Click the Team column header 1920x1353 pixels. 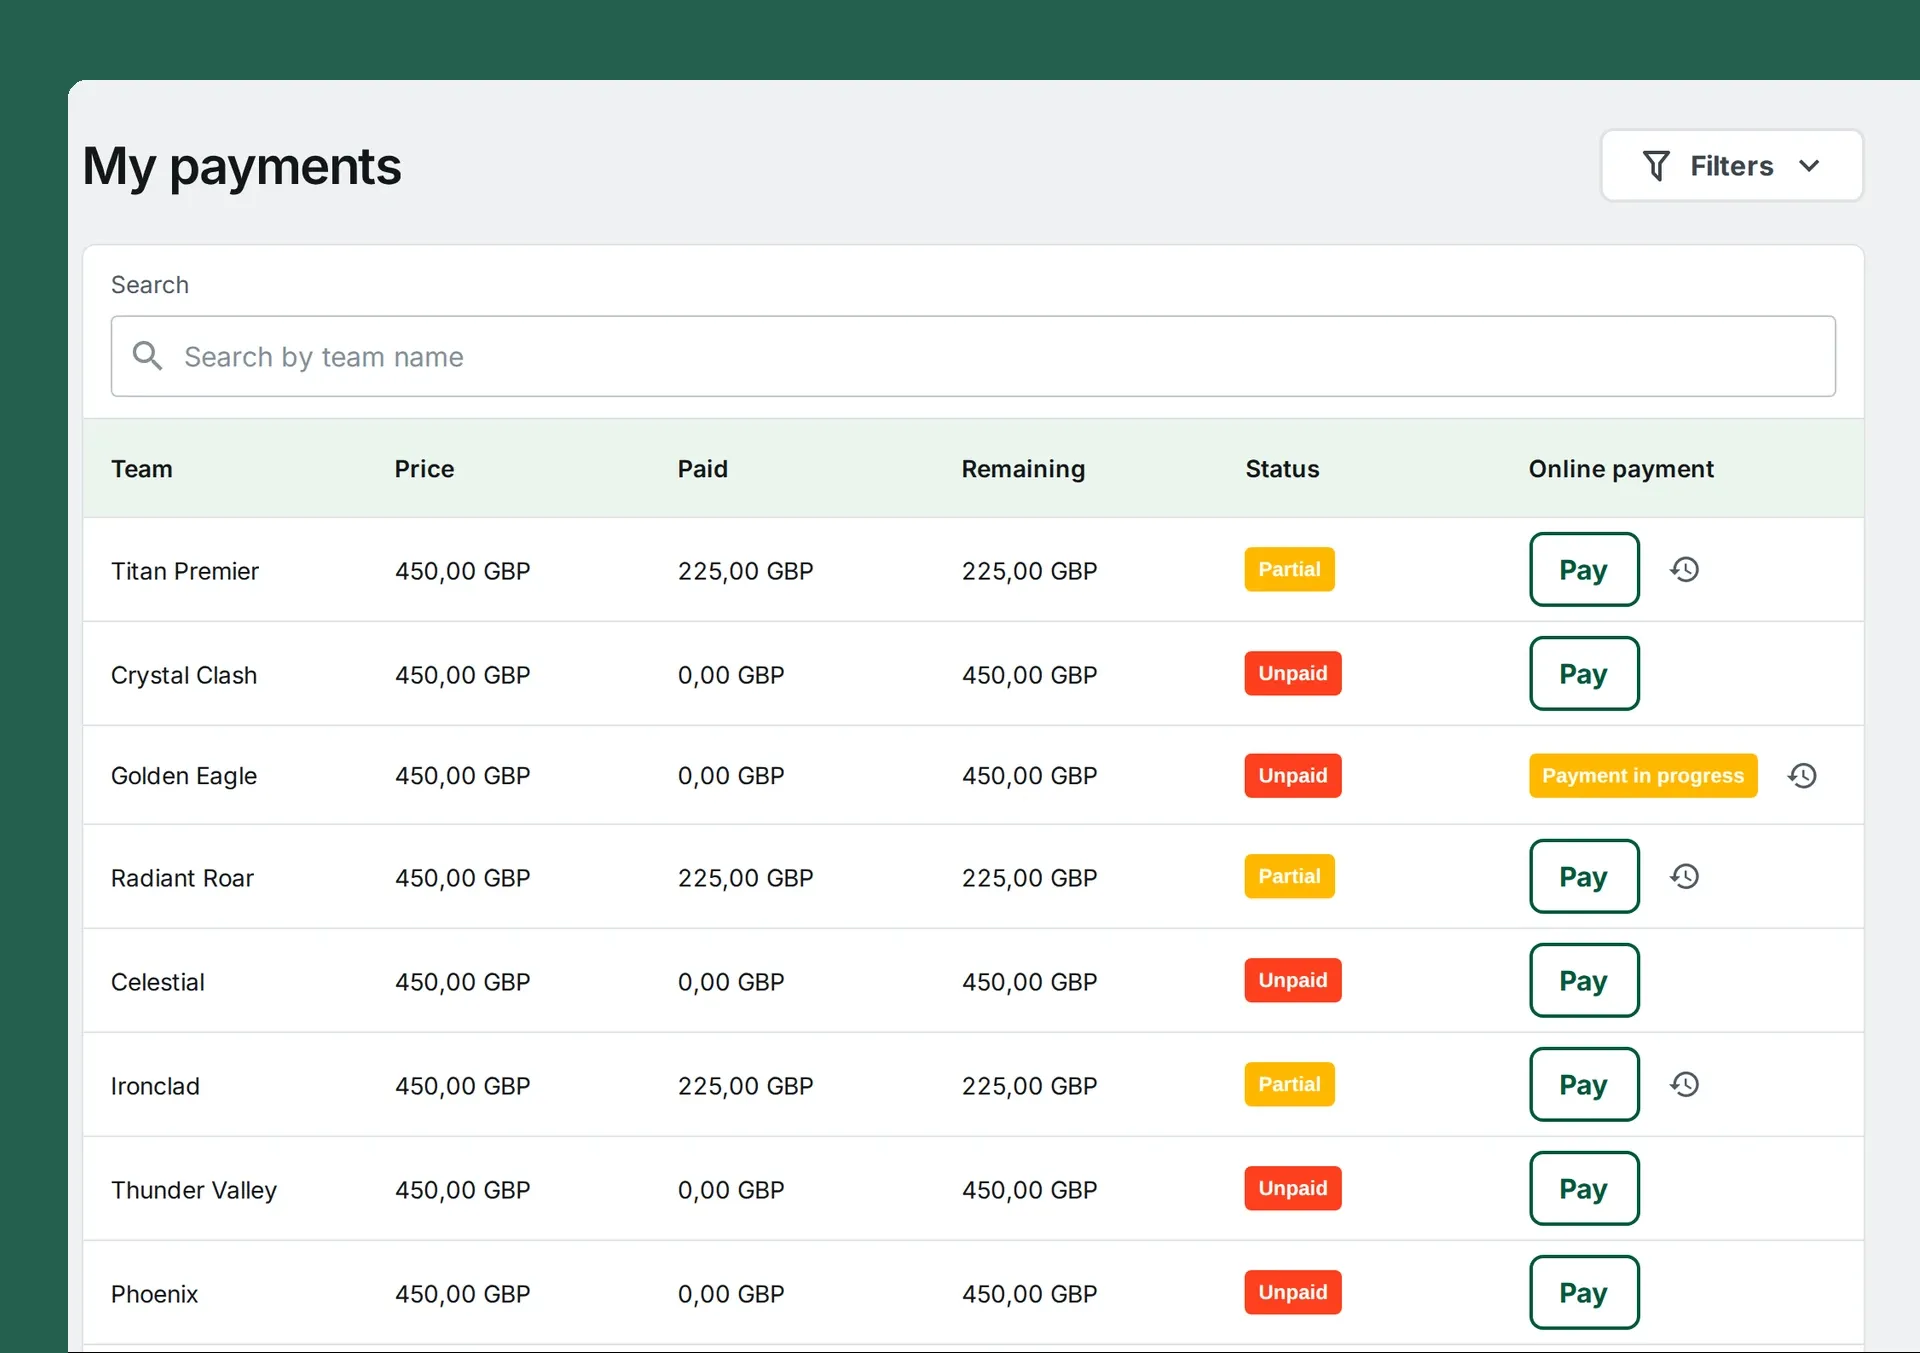point(142,469)
